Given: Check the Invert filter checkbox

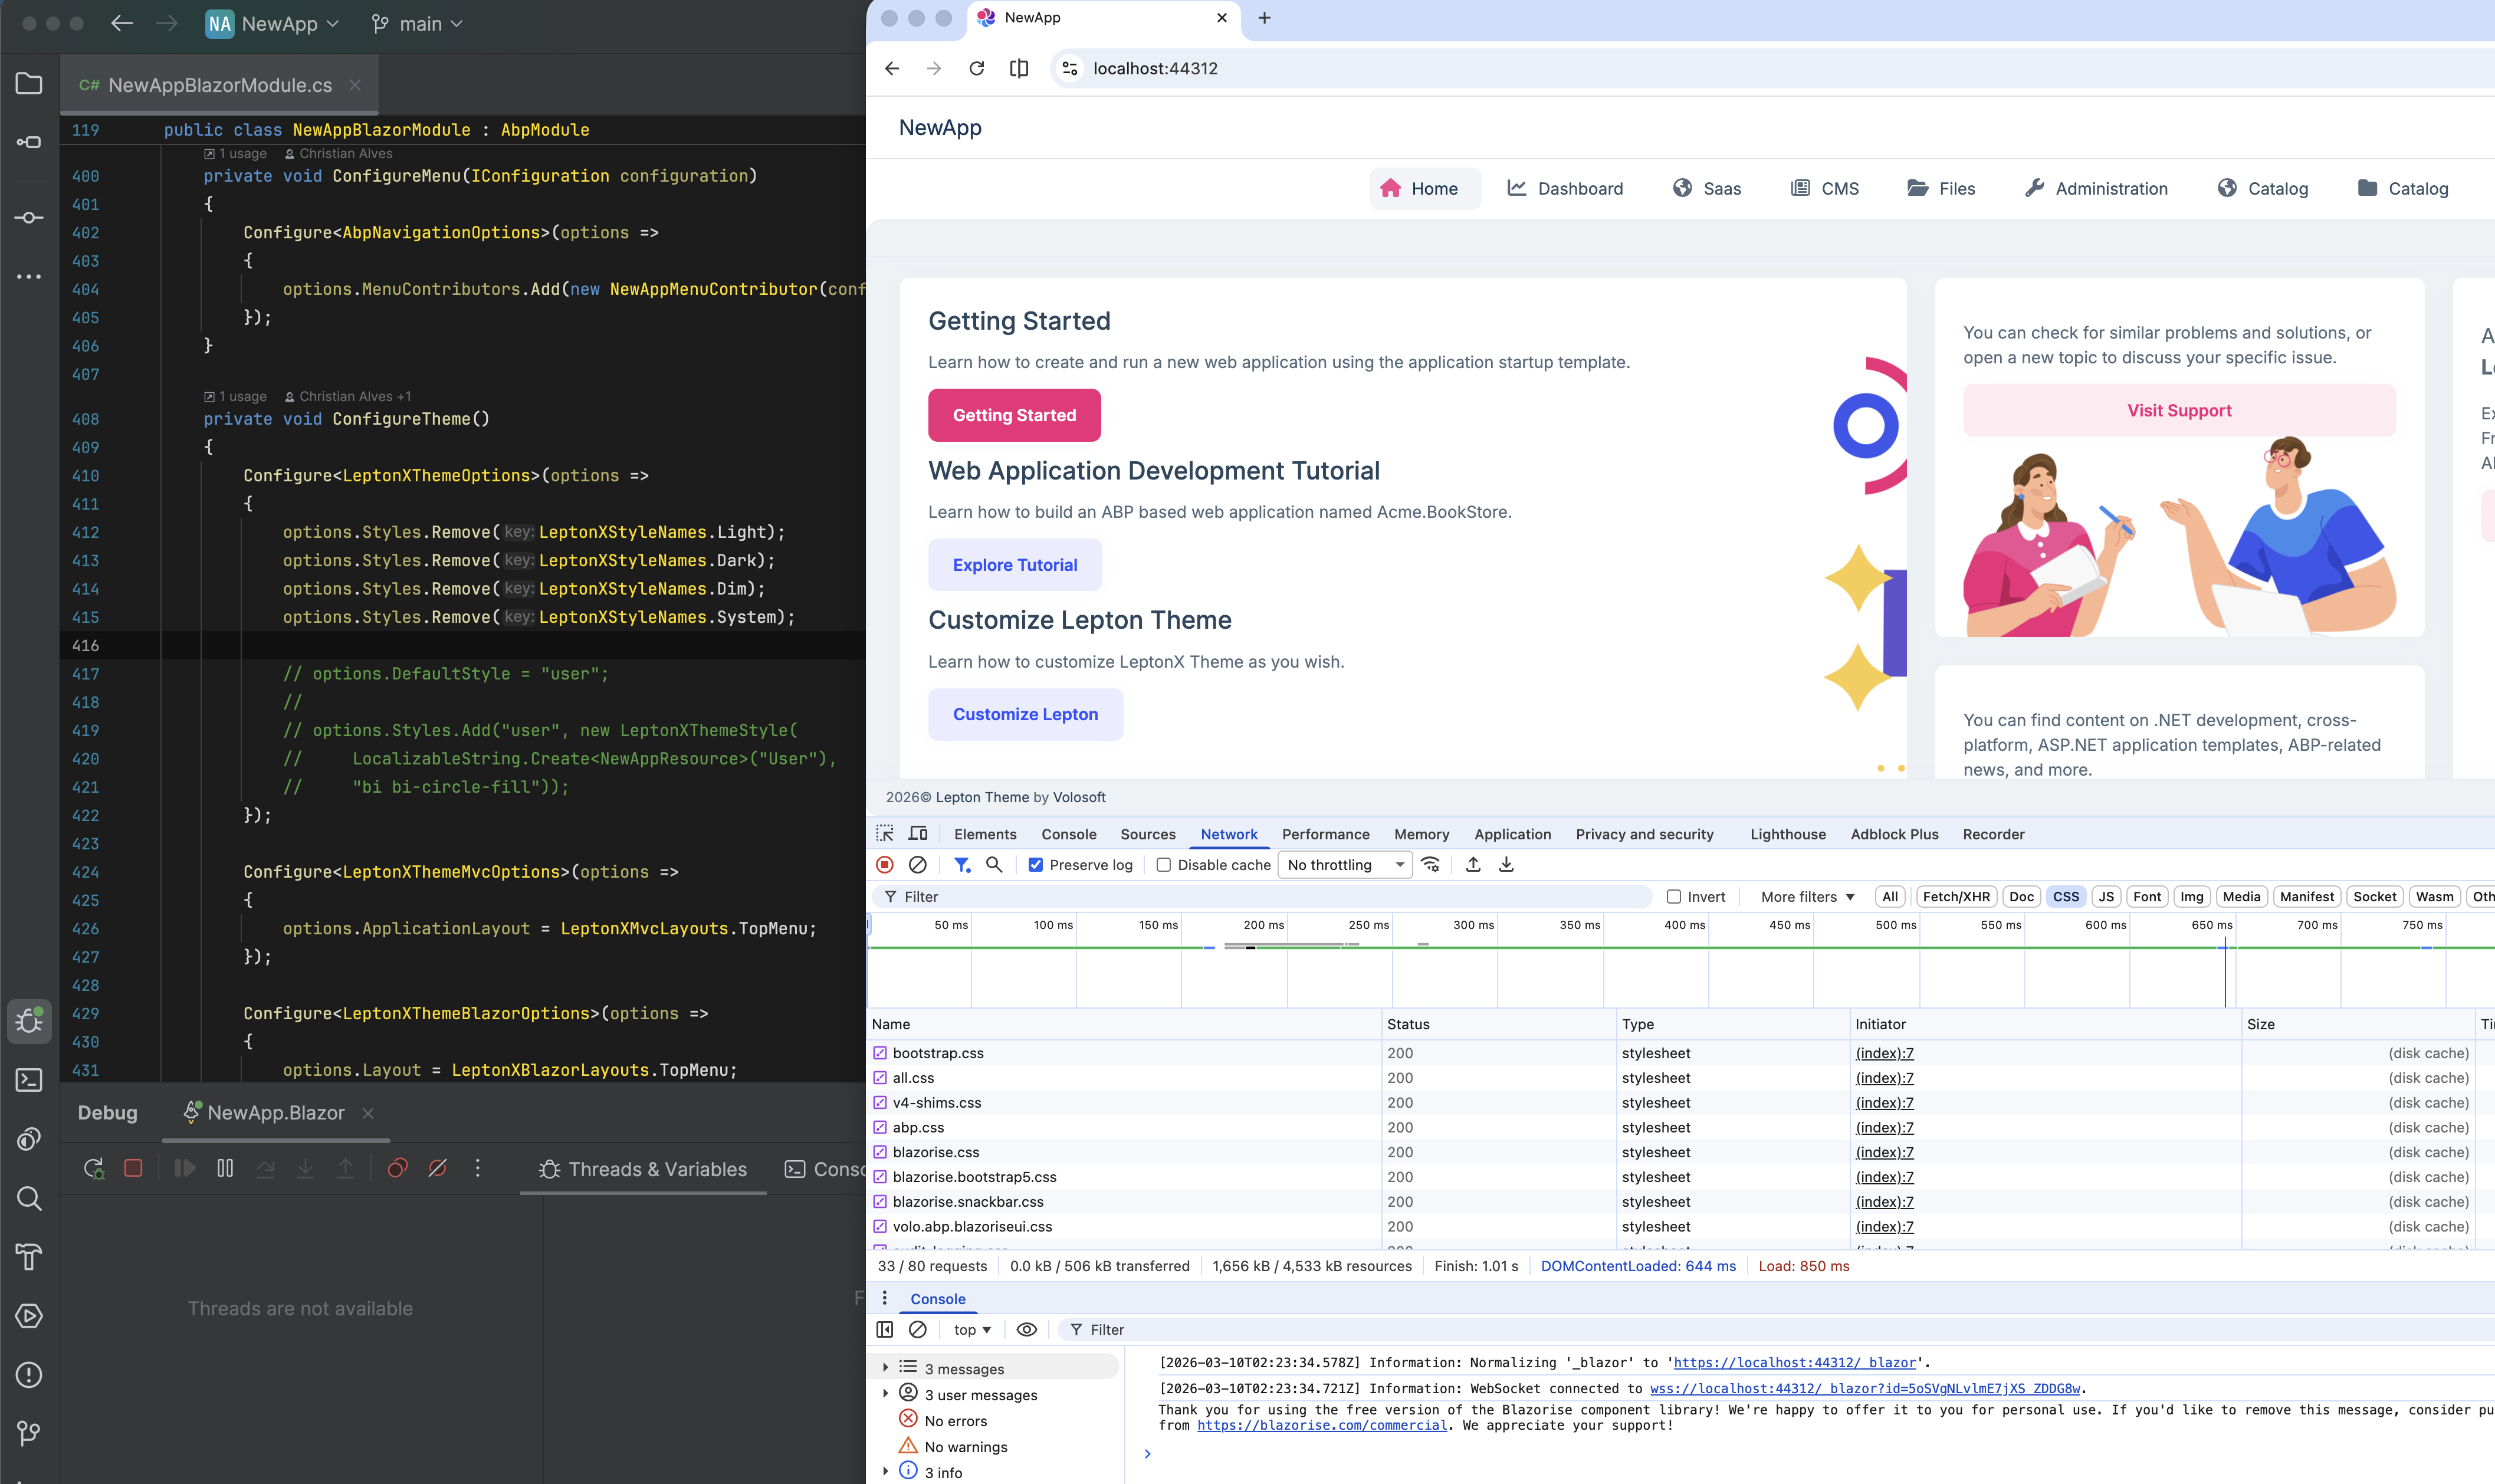Looking at the screenshot, I should coord(1674,897).
